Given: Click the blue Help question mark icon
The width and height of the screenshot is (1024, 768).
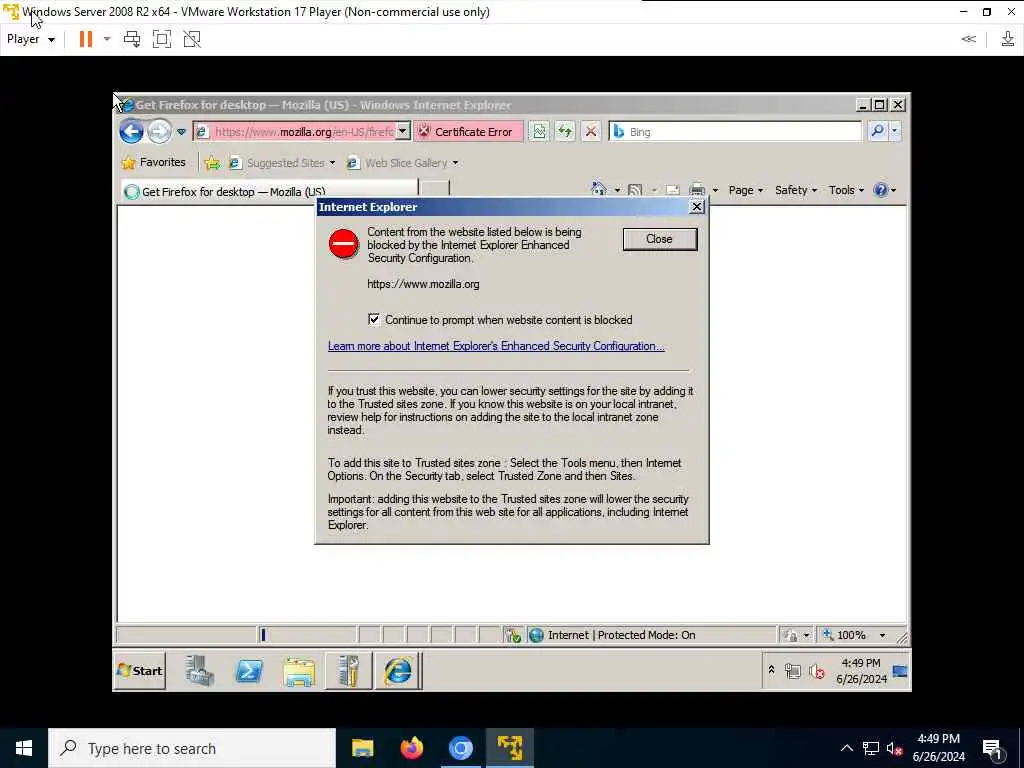Looking at the screenshot, I should [x=880, y=190].
